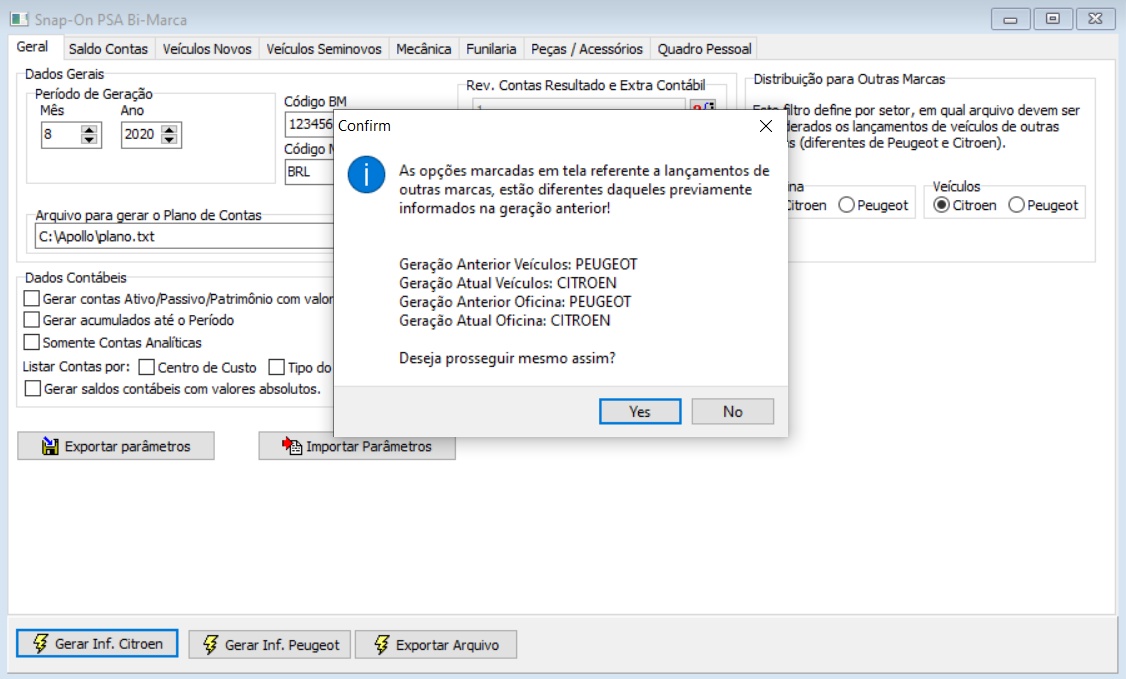Click 'Geração Anterior Veículos: PEUGEOT' line
The width and height of the screenshot is (1126, 679).
coord(518,264)
